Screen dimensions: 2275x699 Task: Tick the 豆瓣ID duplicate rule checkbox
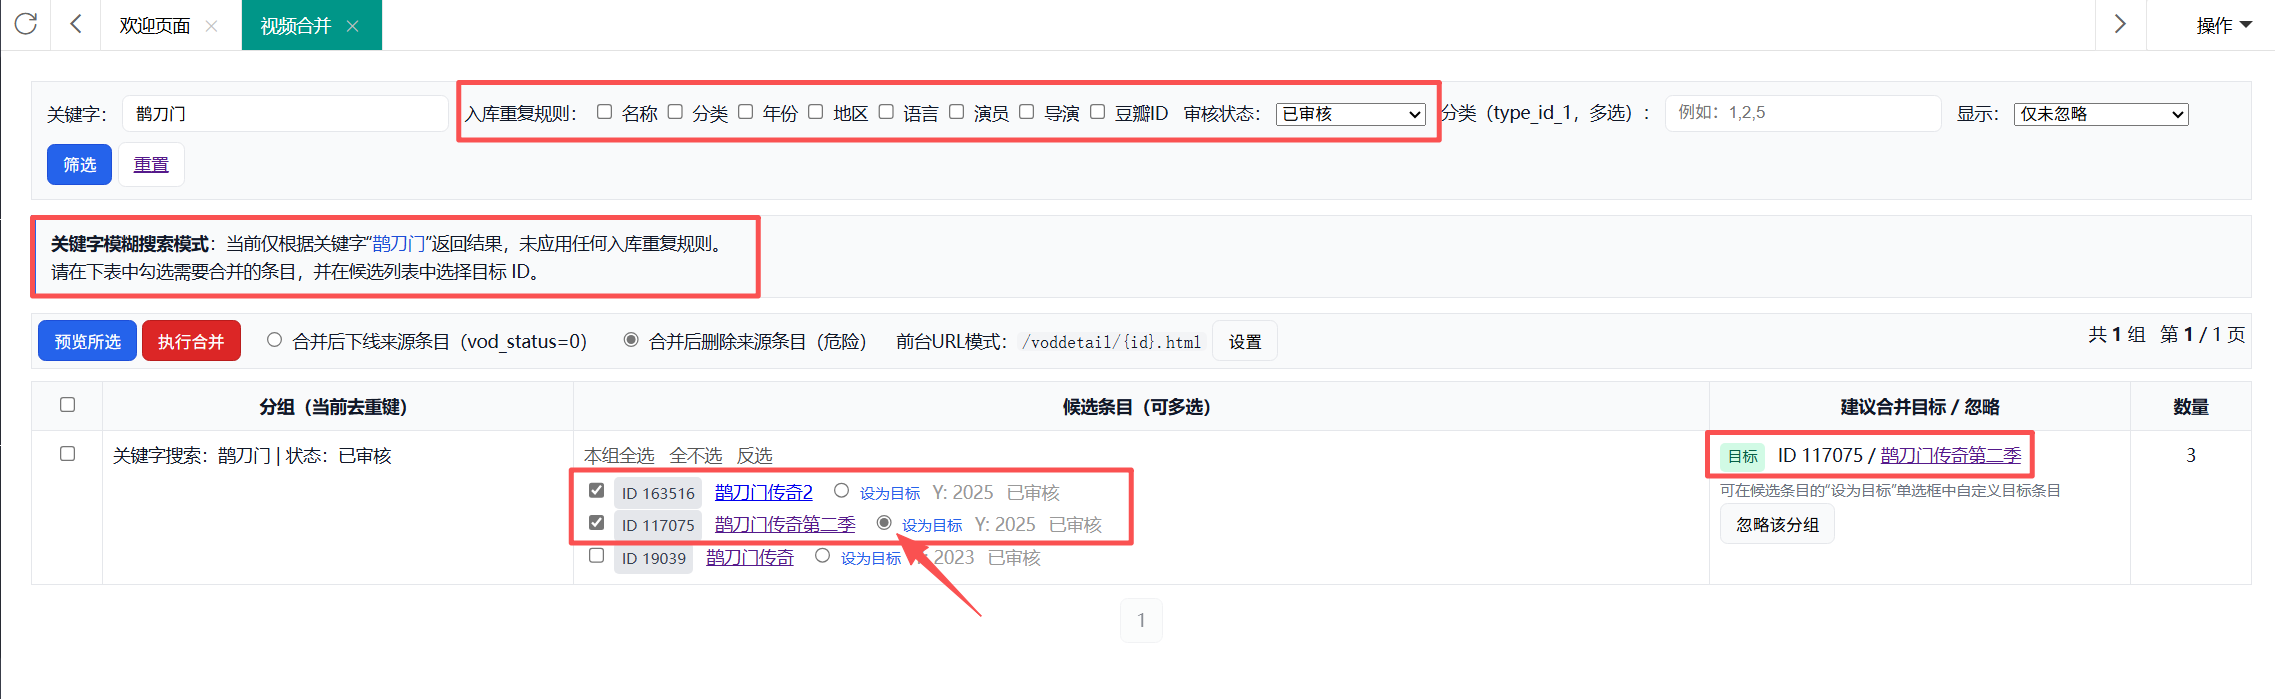[1097, 112]
